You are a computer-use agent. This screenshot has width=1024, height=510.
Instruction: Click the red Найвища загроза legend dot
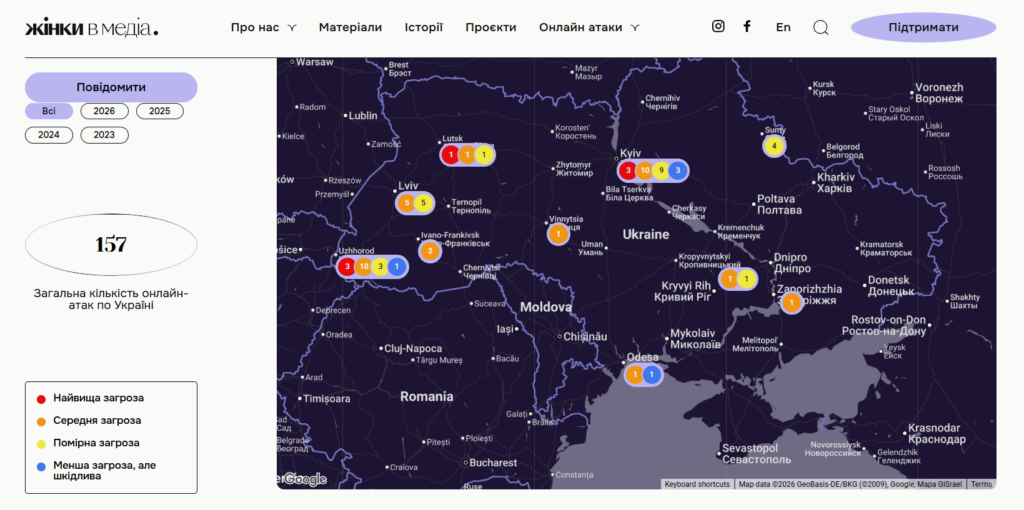[41, 398]
